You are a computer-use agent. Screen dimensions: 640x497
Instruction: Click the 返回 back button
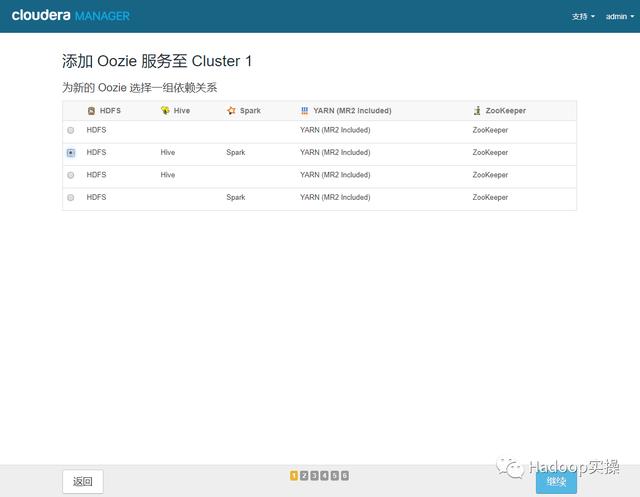(83, 481)
